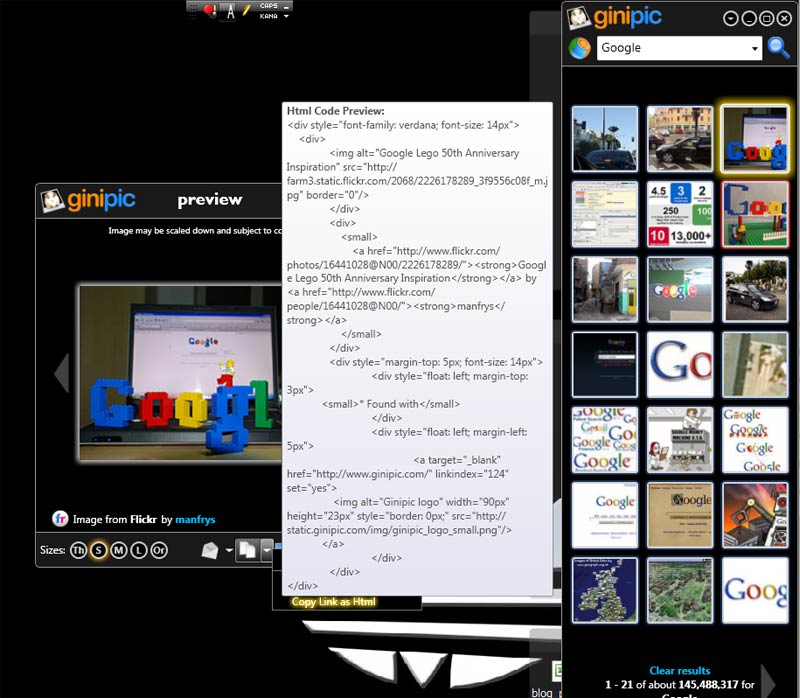800x698 pixels.
Task: Click the red ball icon on the IME bar
Action: tap(209, 10)
